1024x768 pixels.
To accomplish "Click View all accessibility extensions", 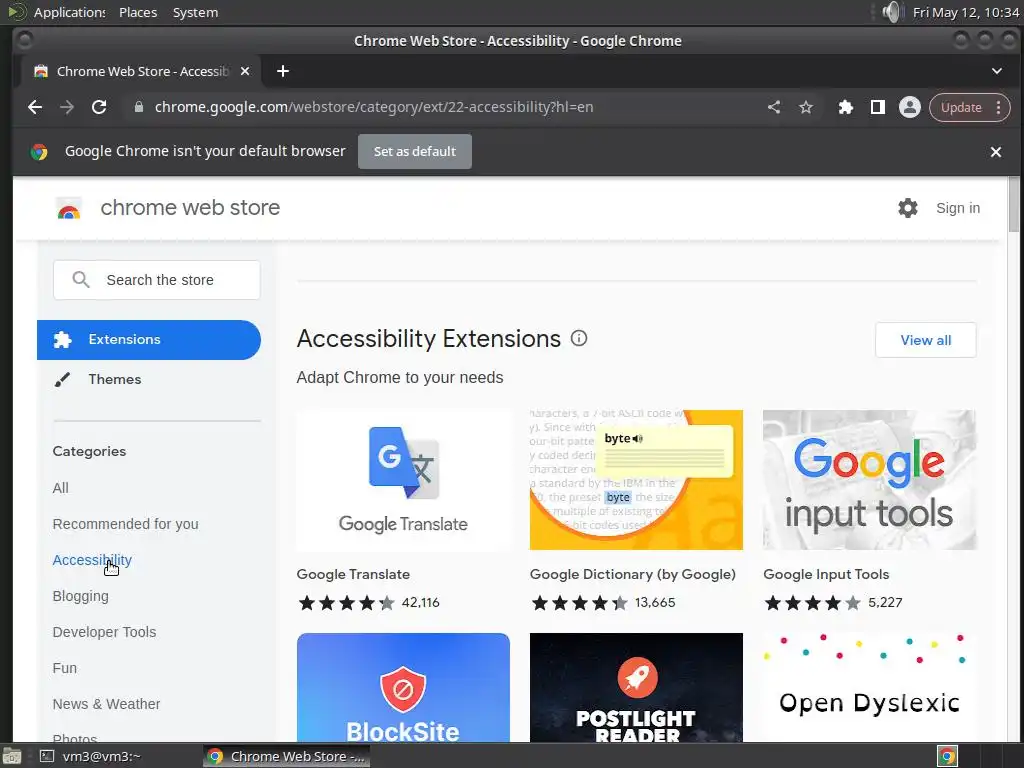I will [x=925, y=340].
